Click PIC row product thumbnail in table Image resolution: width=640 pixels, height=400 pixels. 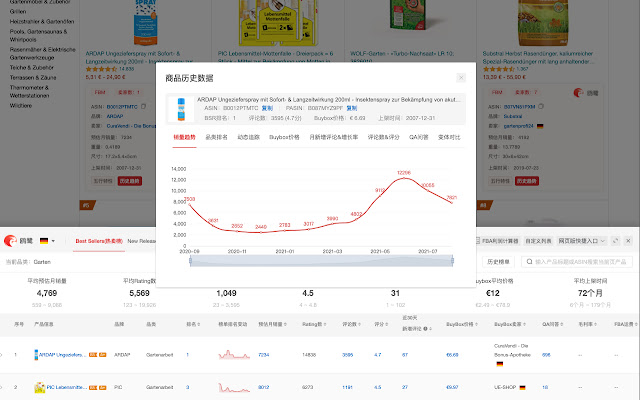point(40,387)
